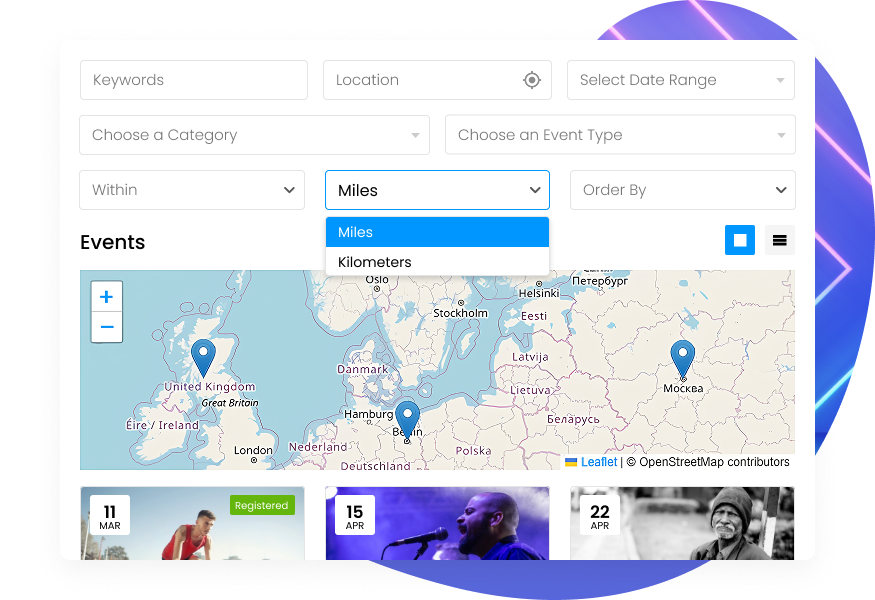Open the Select Date Range dropdown
The width and height of the screenshot is (875, 600).
680,80
